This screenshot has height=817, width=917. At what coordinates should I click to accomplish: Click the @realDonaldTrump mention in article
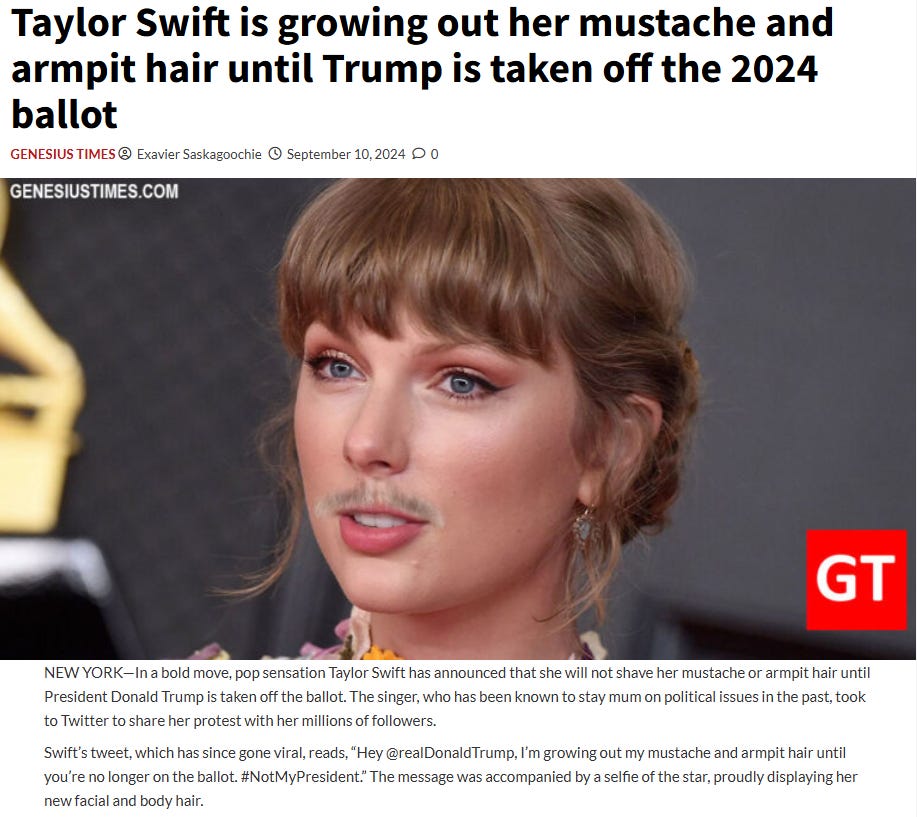tap(450, 753)
